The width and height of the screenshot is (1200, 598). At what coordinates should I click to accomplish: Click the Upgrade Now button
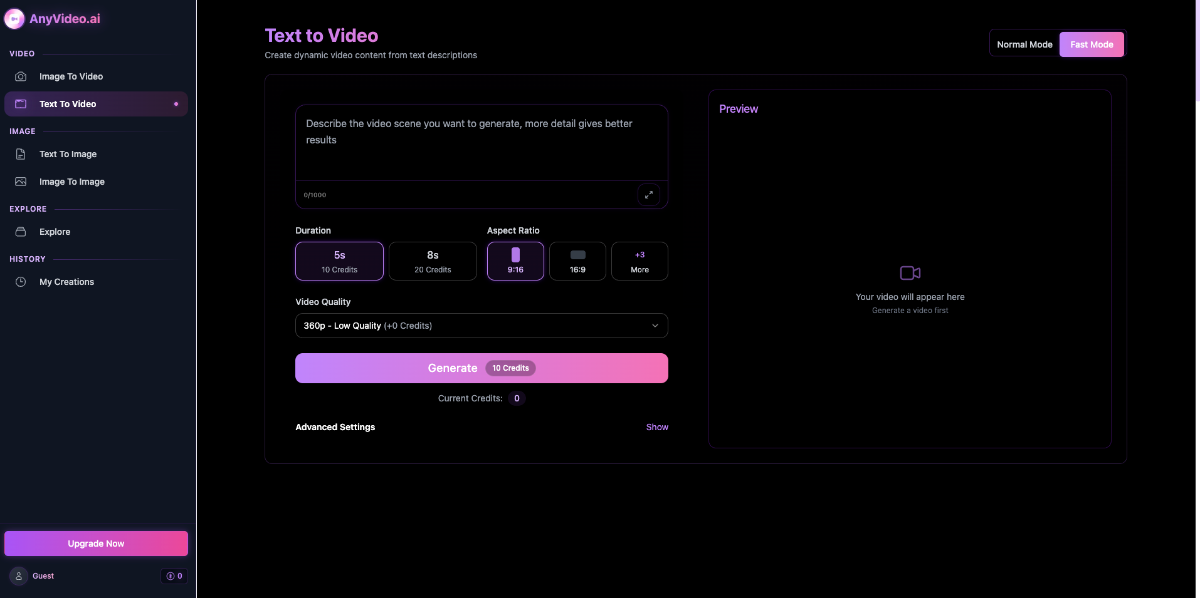coord(96,543)
